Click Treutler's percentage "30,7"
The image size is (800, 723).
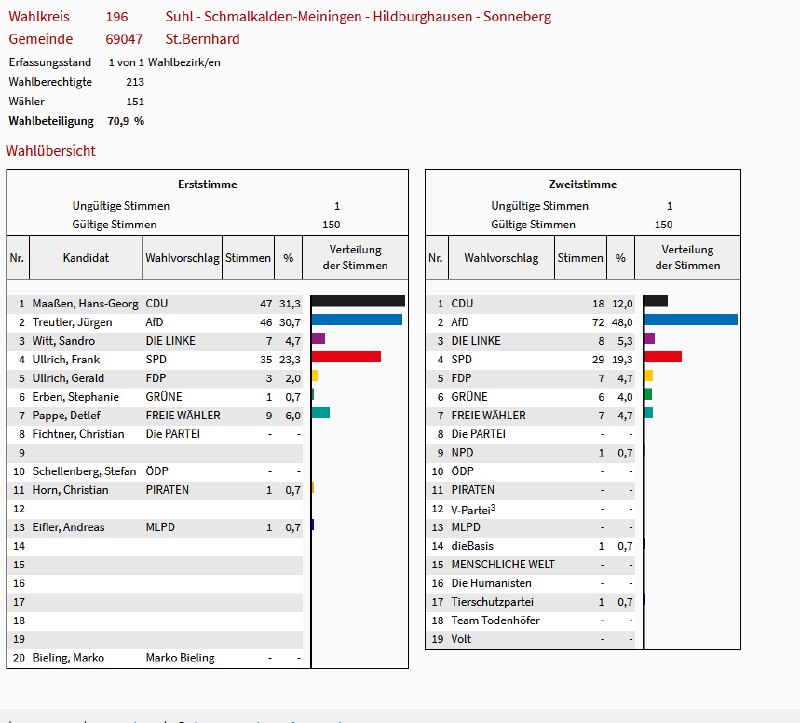click(290, 322)
